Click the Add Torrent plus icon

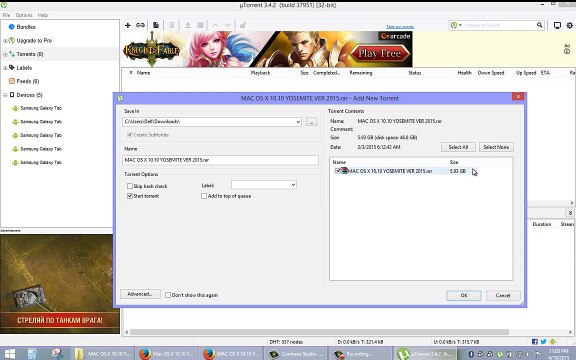127,25
